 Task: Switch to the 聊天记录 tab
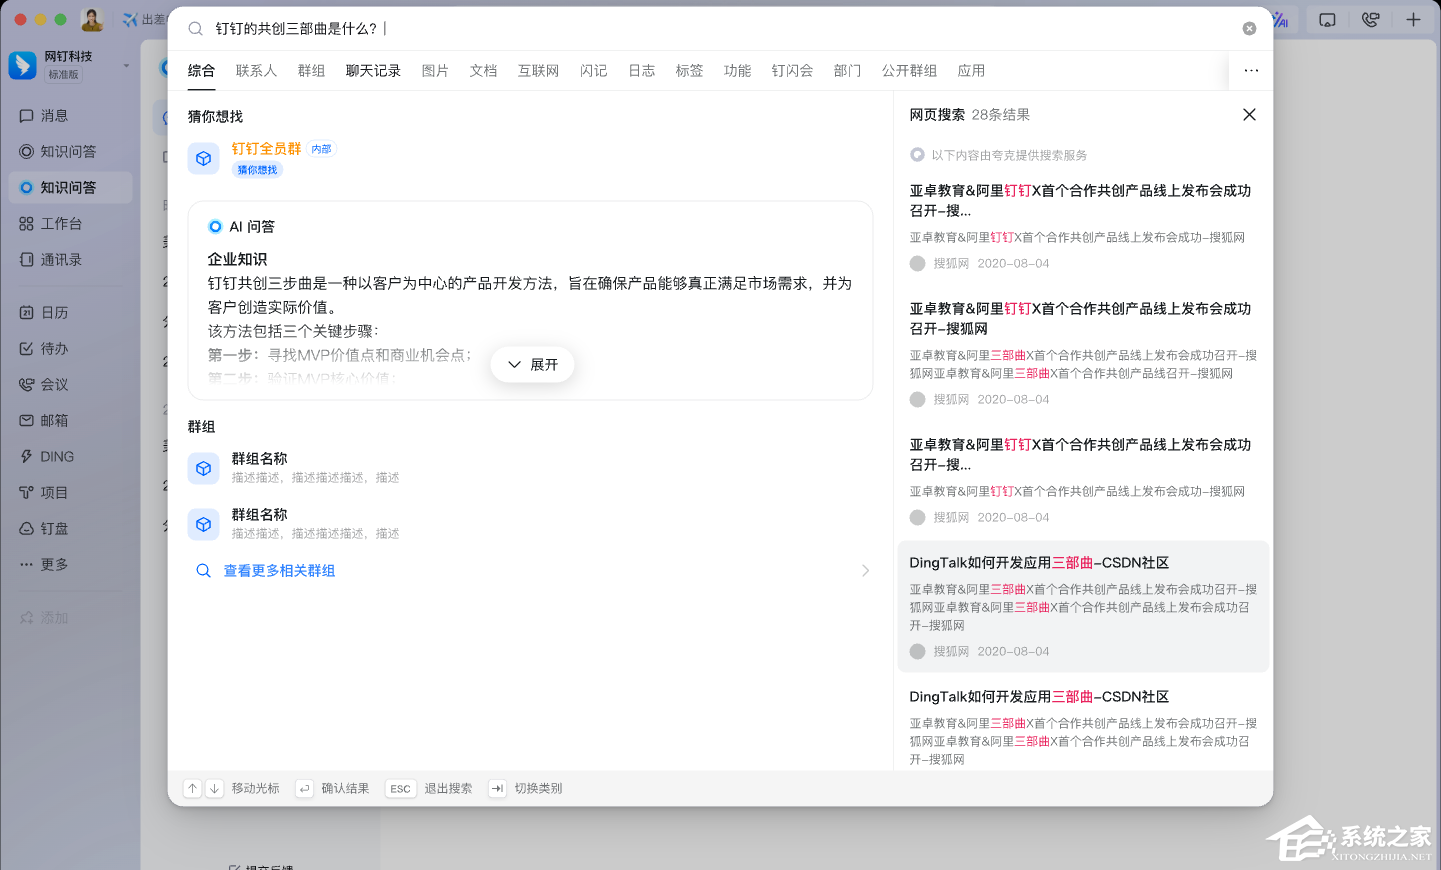373,70
